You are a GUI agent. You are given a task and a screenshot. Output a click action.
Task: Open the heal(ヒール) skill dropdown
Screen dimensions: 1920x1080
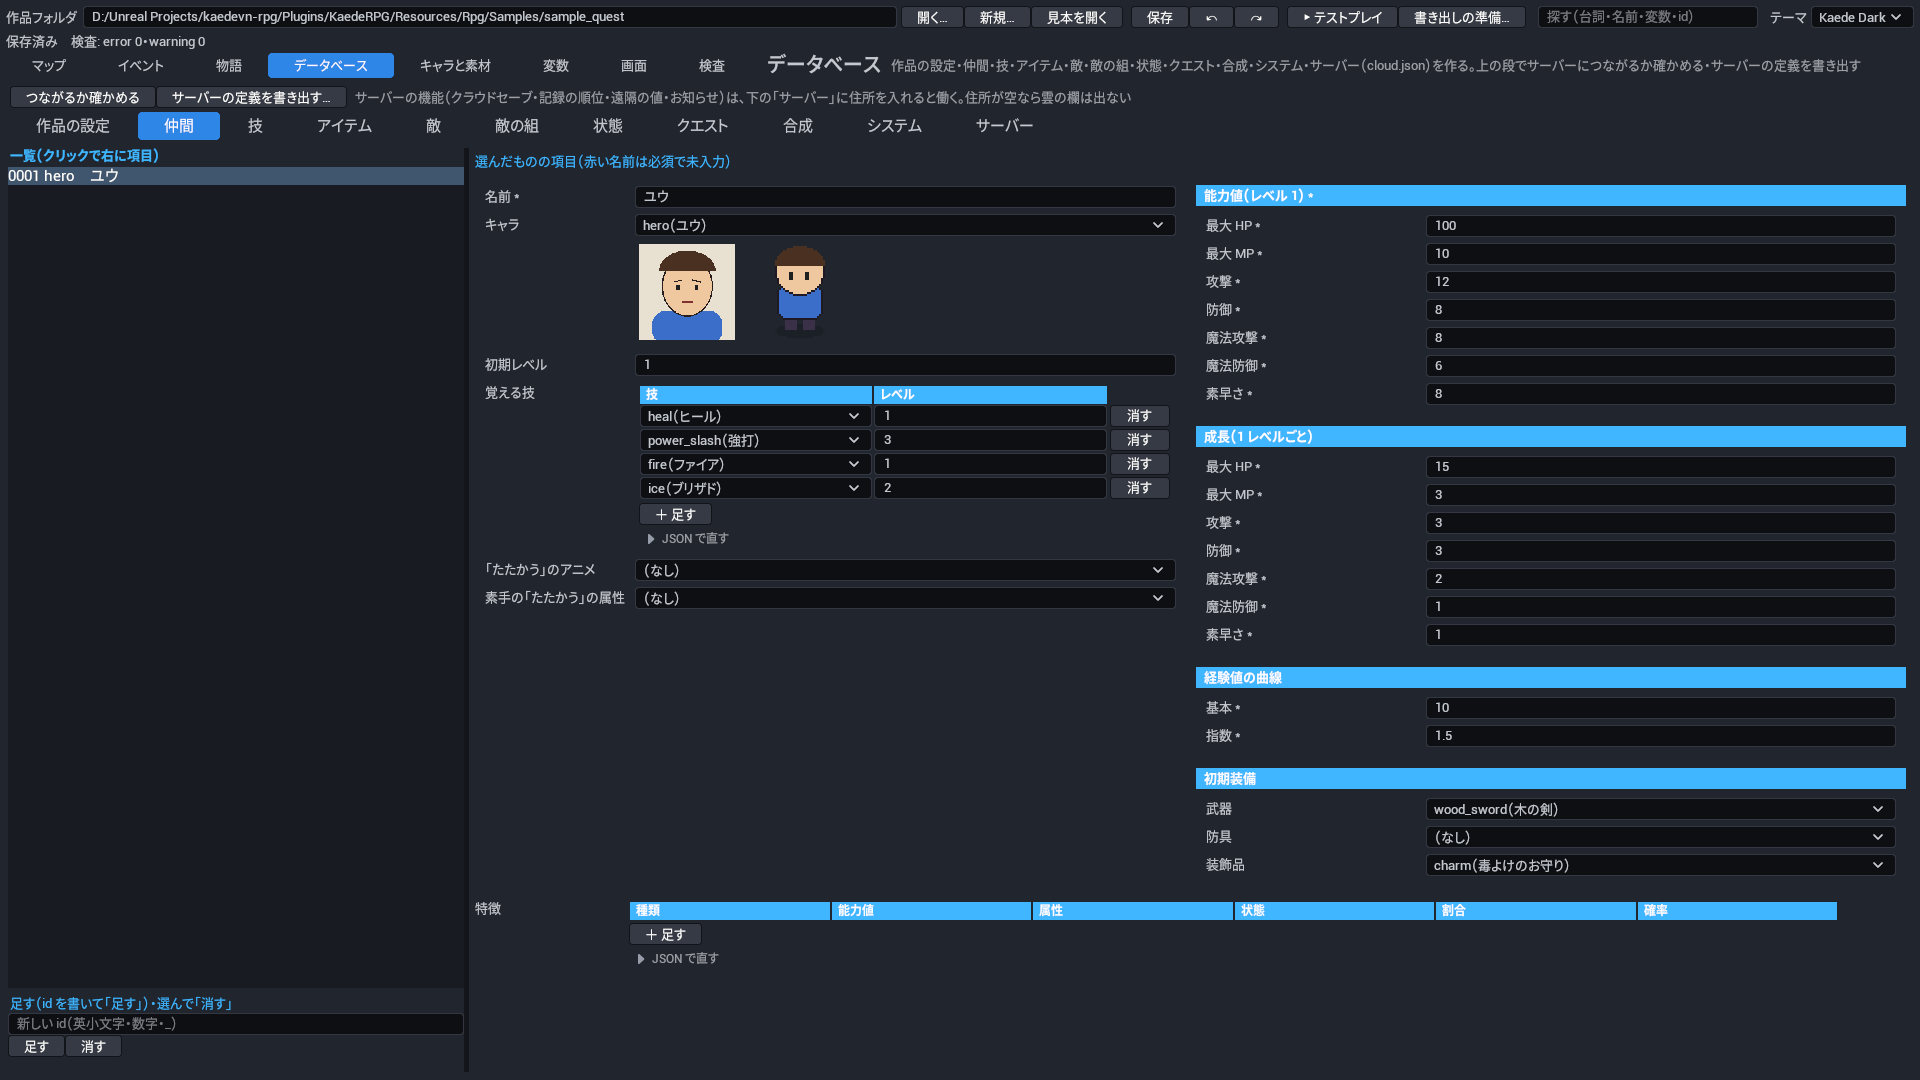pyautogui.click(x=755, y=416)
